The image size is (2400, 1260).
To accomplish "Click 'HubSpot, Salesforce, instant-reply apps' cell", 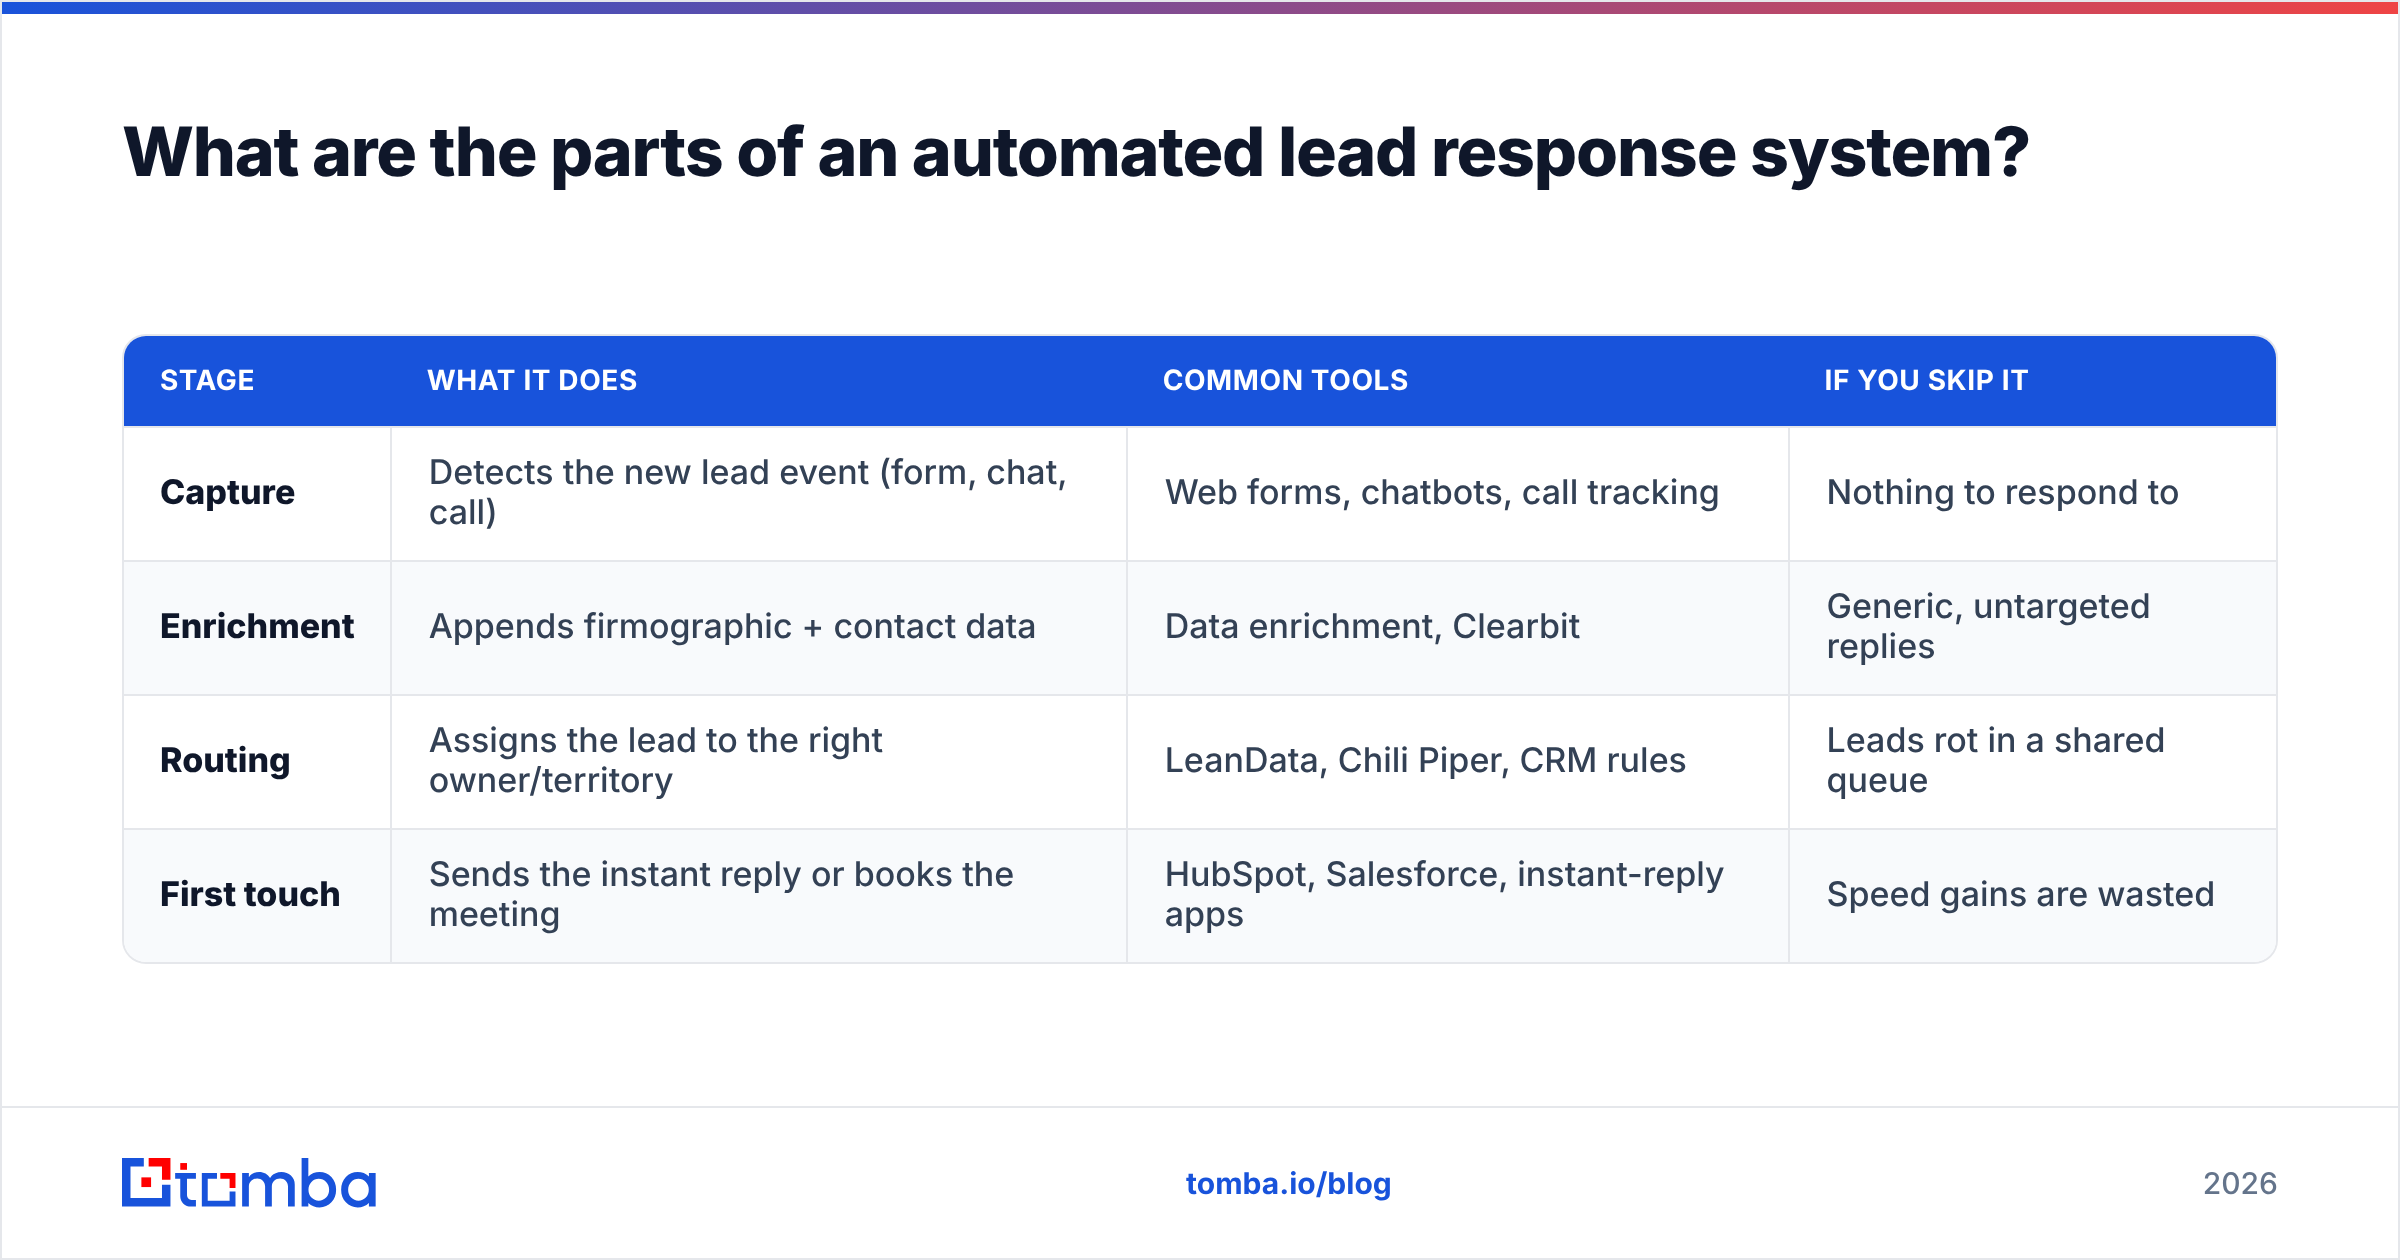I will tap(1458, 895).
